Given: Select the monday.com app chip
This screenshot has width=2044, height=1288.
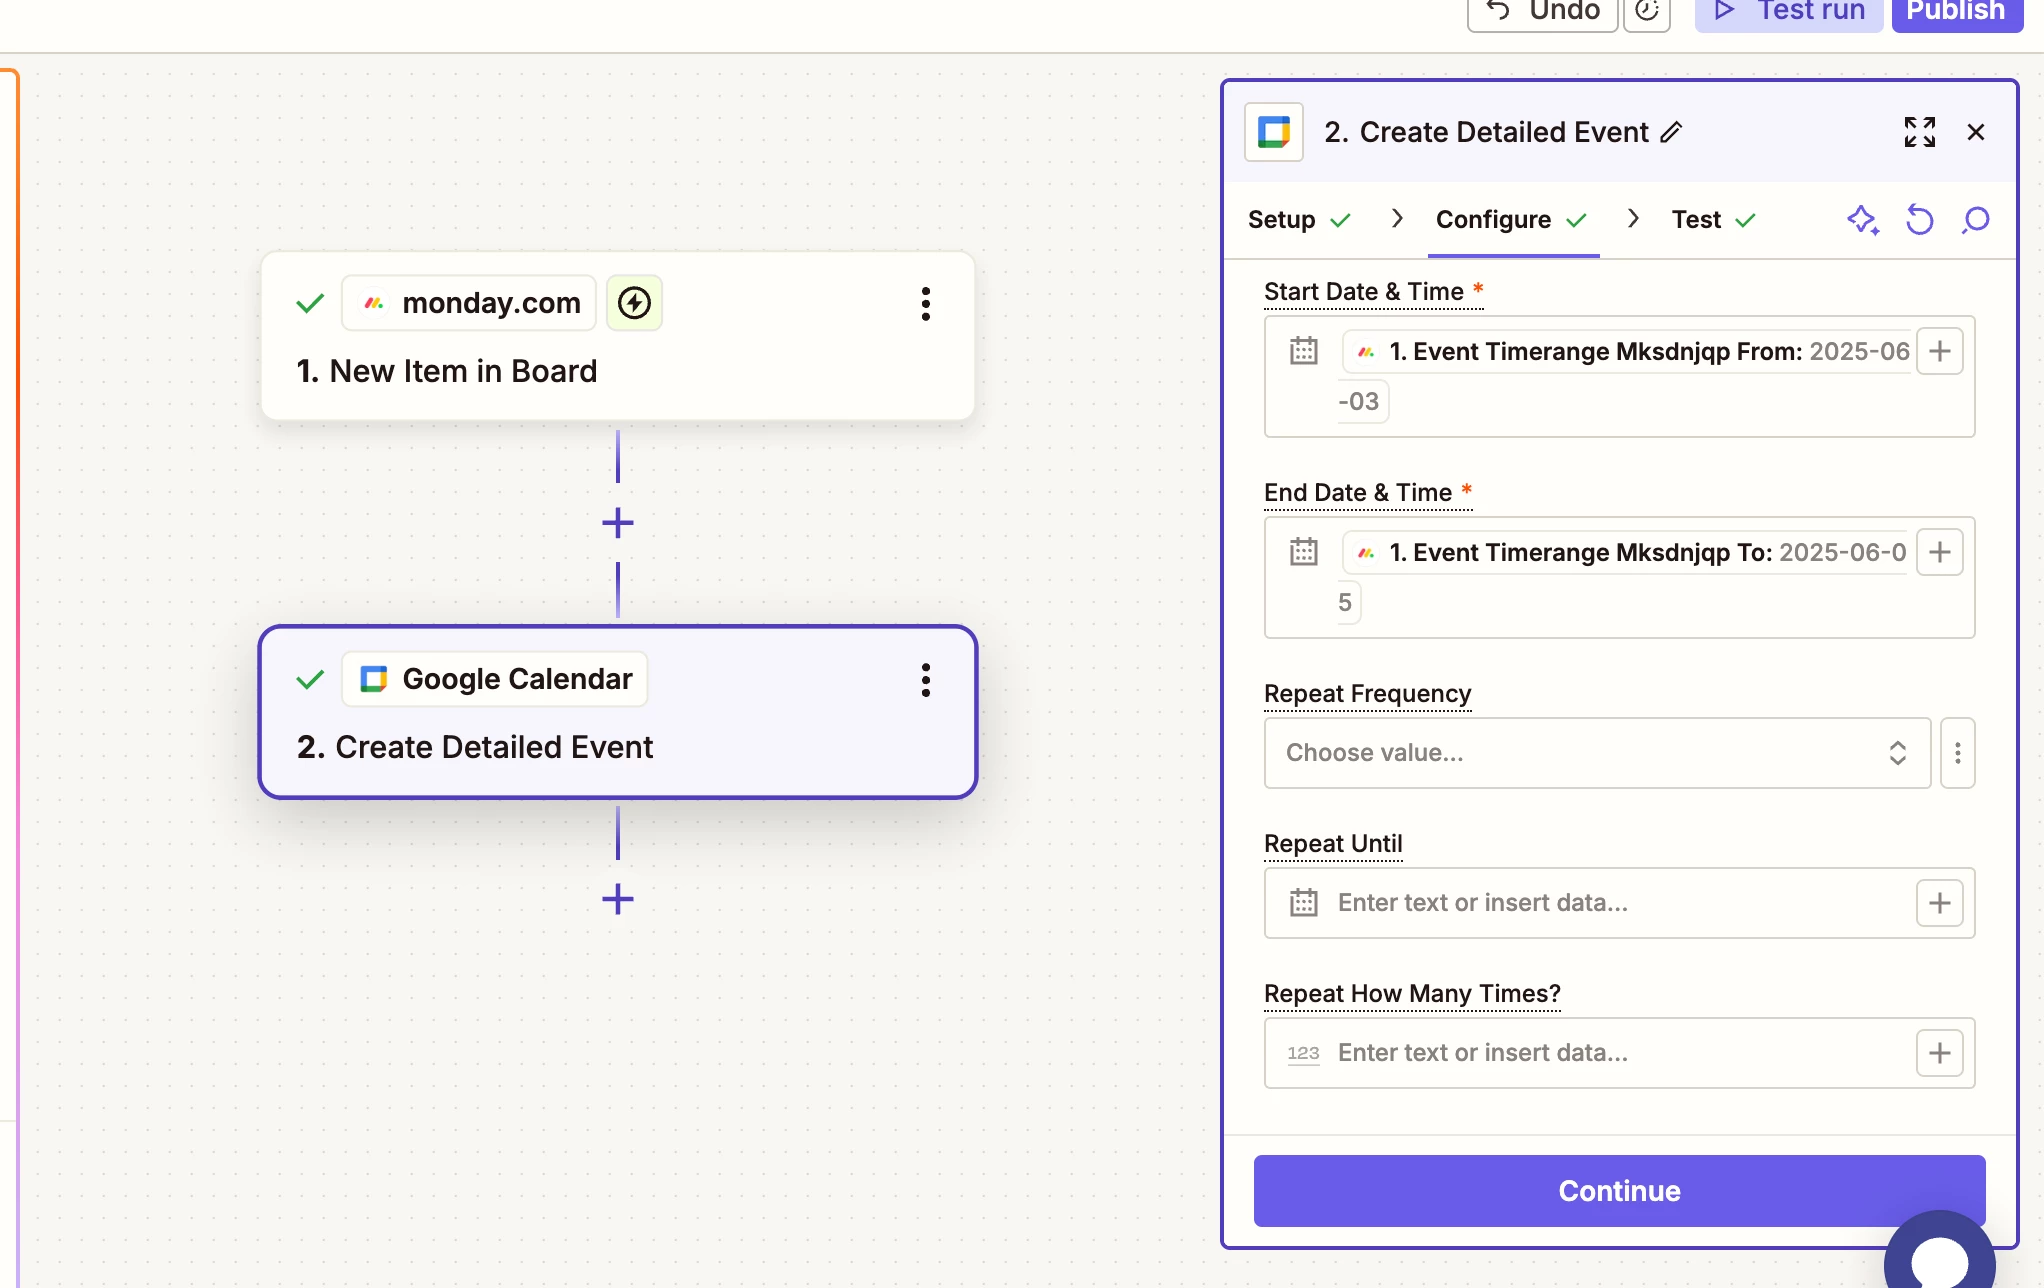Looking at the screenshot, I should tap(469, 303).
